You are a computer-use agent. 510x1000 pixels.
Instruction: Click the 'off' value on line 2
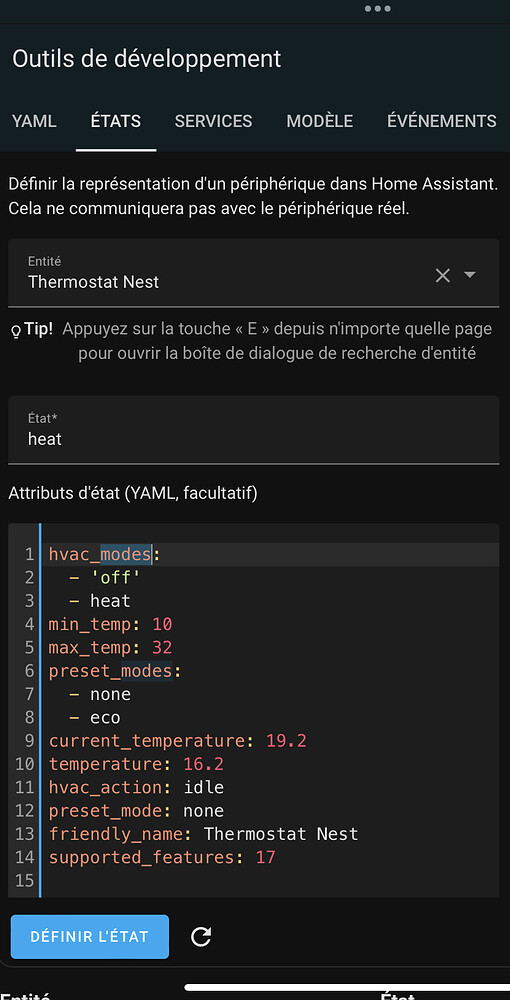115,578
